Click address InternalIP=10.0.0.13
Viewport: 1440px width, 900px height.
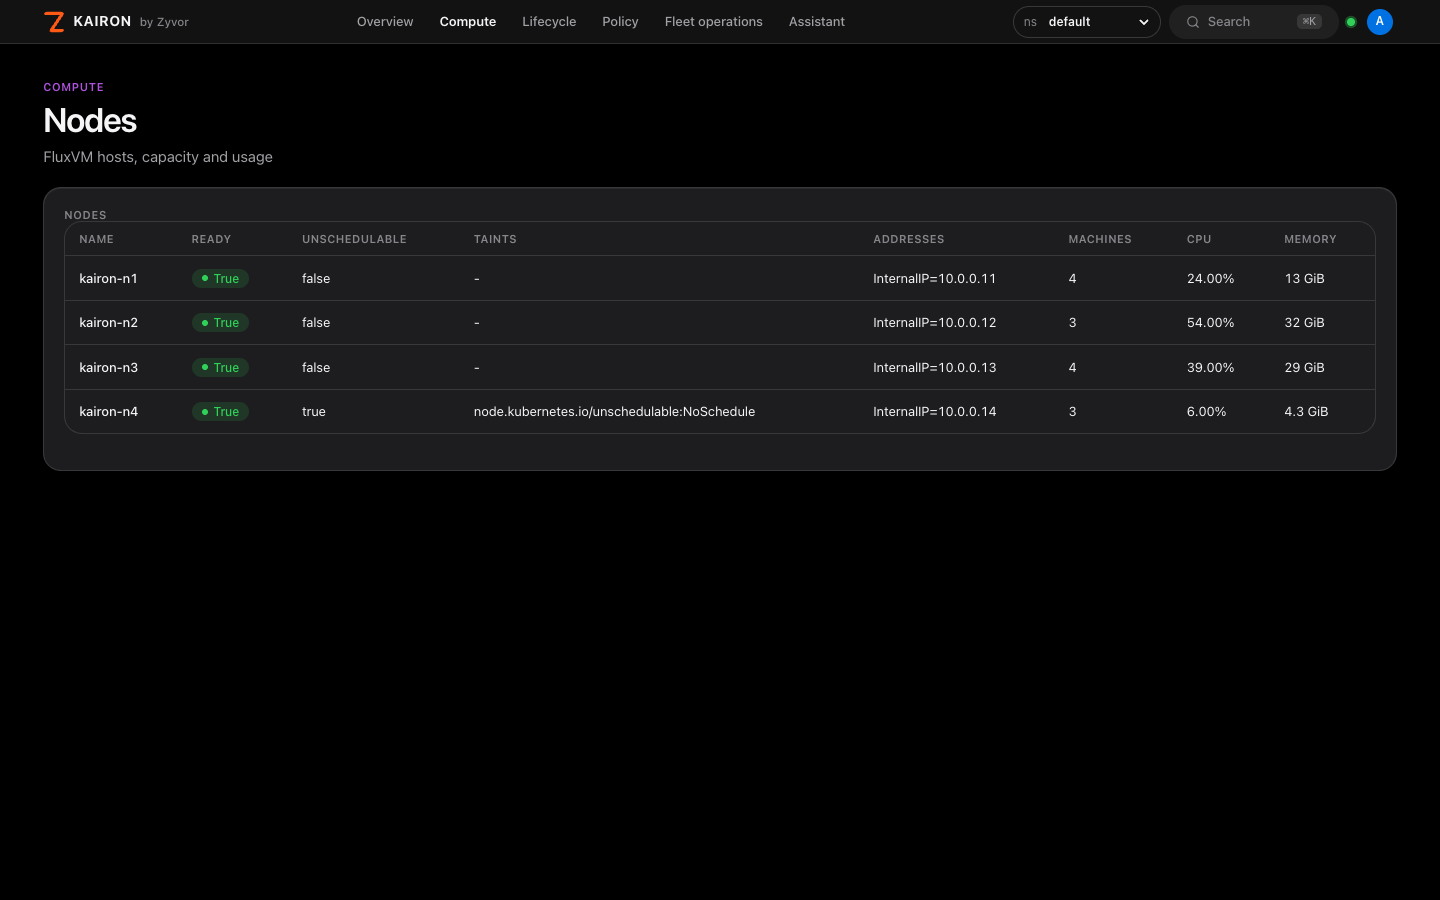[935, 368]
